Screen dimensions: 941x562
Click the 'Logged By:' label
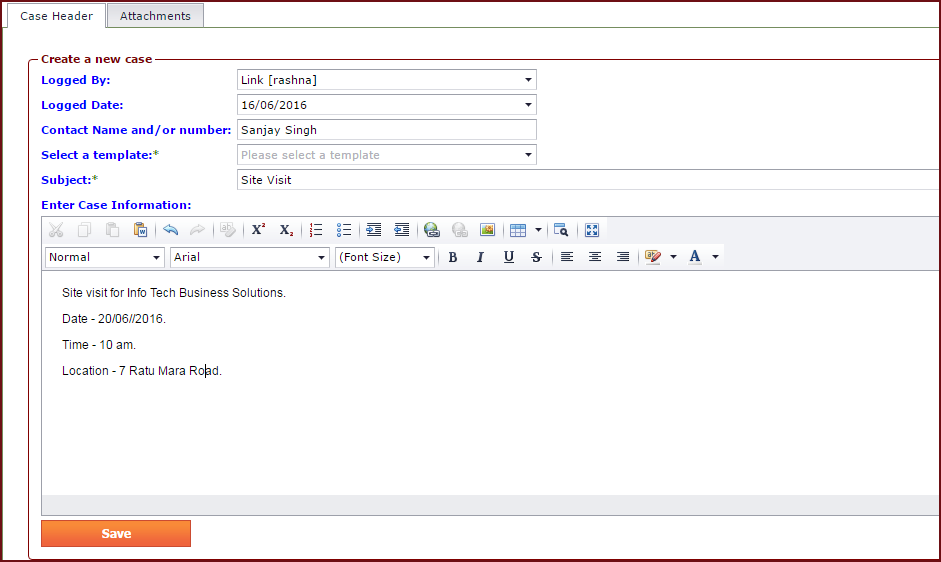click(76, 80)
